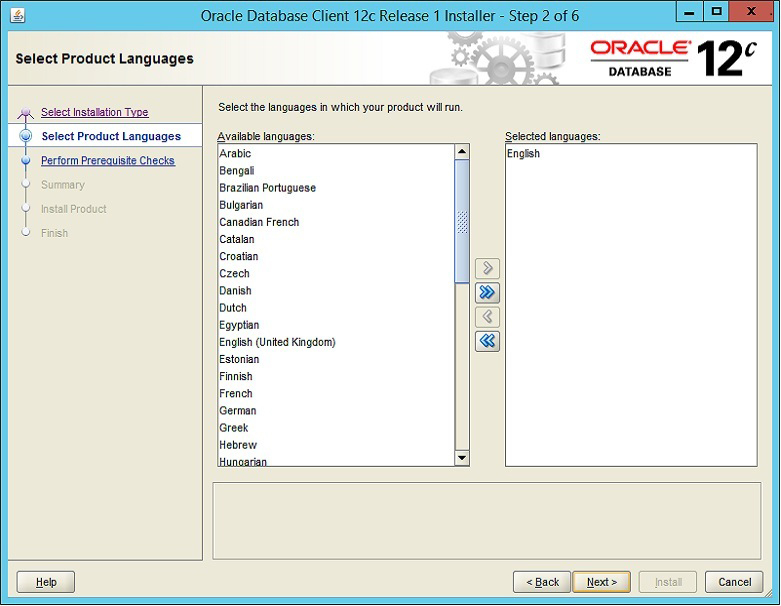
Task: Click the Oracle 12c Database logo
Action: pos(672,58)
